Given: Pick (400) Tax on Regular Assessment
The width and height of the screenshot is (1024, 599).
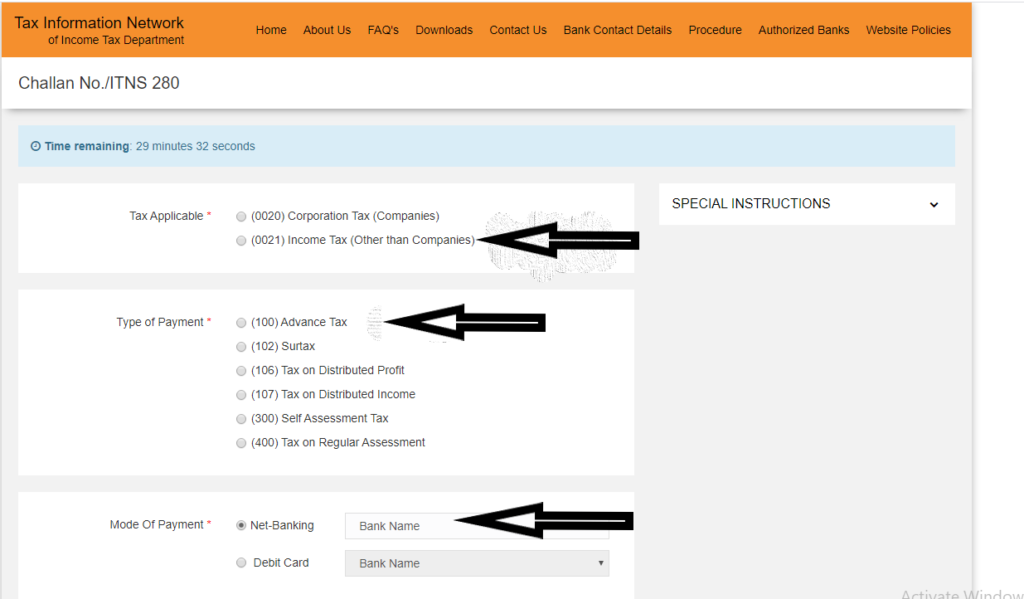Looking at the screenshot, I should point(241,442).
